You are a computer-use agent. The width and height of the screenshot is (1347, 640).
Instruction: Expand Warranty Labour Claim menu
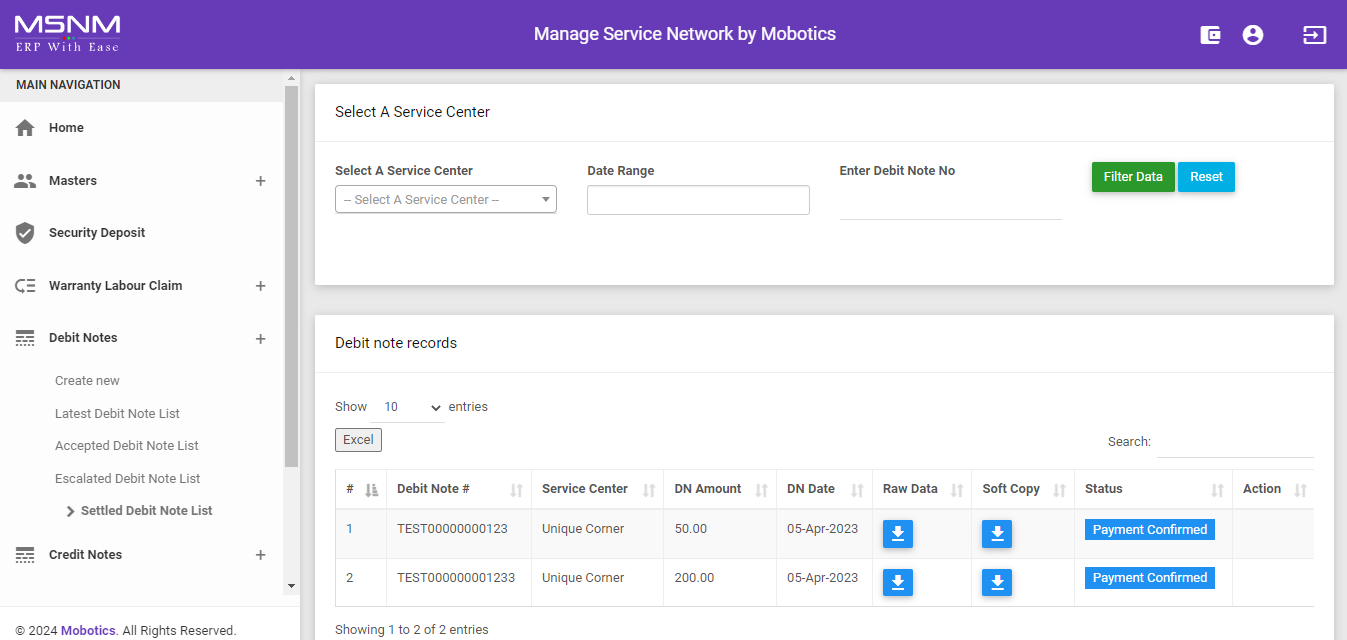point(260,286)
